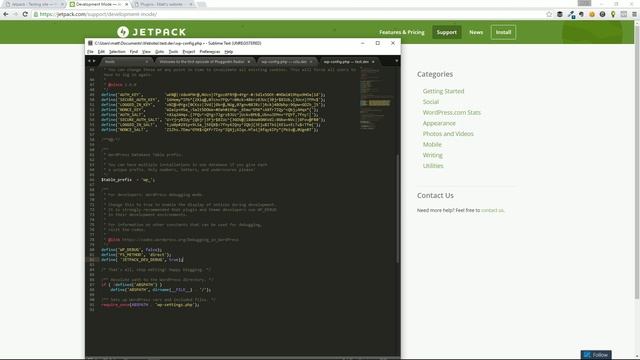Close the Pluggedin Radio tab in Sublime
This screenshot has height=360, width=640.
[249, 62]
